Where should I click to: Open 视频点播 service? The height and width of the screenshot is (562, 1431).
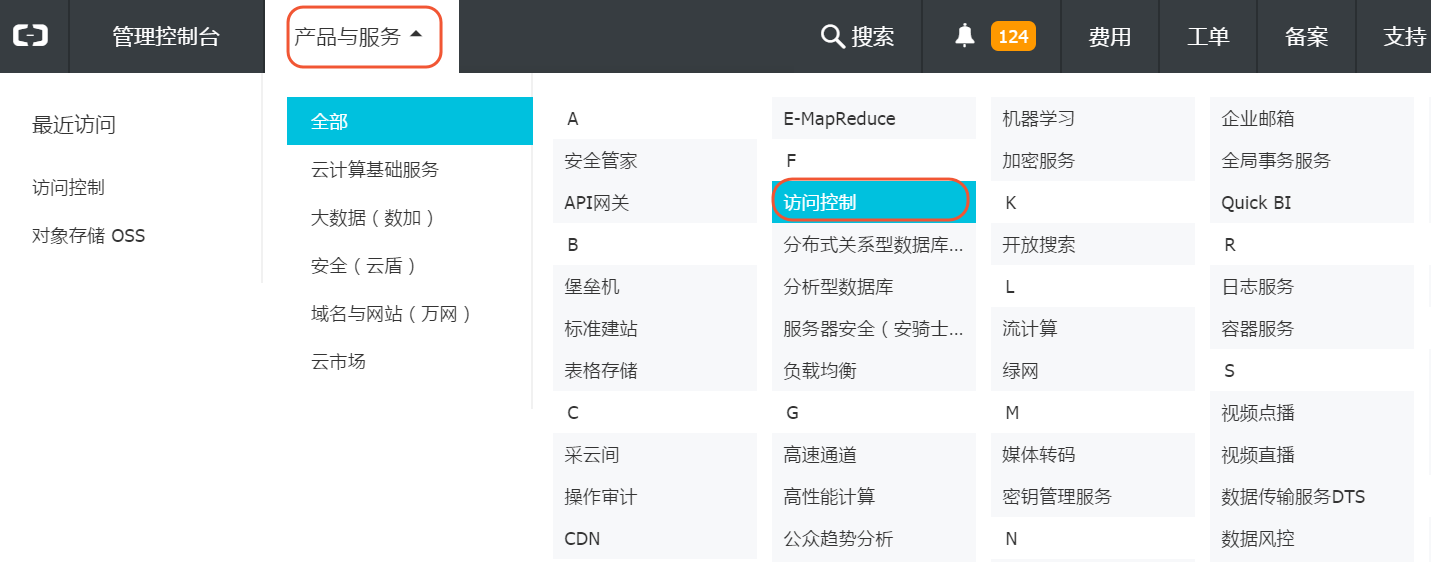coord(1312,412)
